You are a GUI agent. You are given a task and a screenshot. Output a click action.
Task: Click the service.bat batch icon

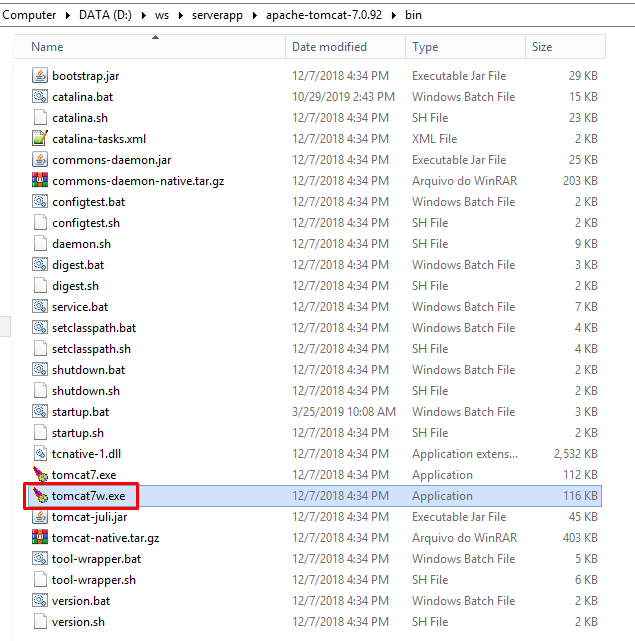coord(40,307)
